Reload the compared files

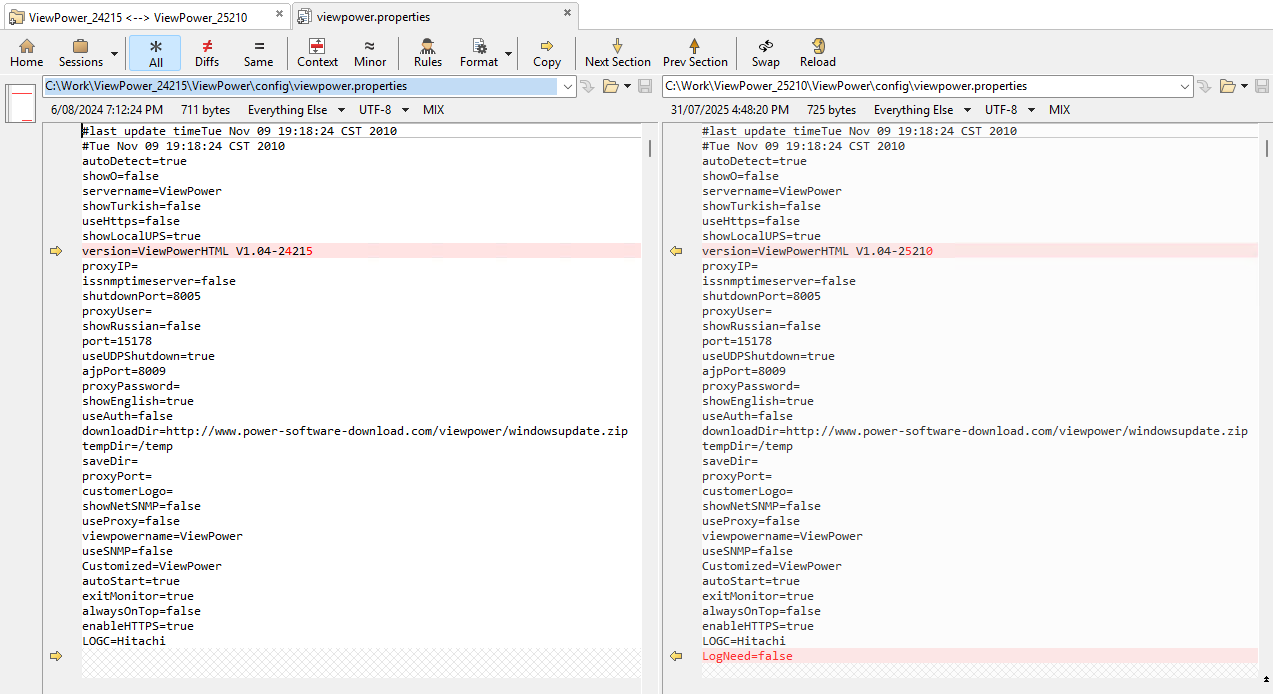818,53
